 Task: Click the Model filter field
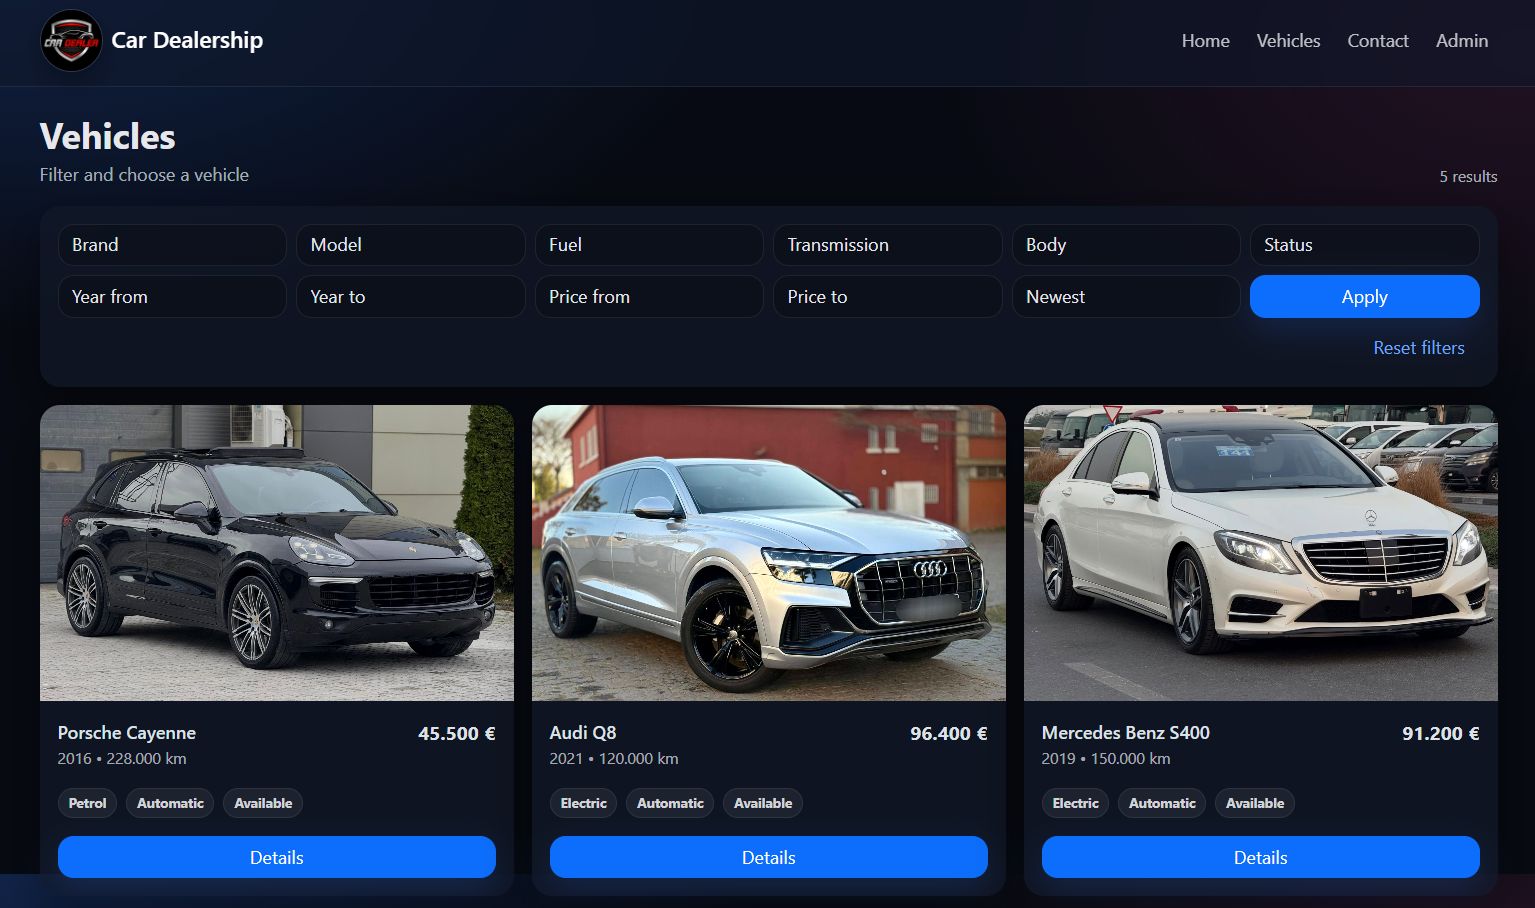(411, 245)
